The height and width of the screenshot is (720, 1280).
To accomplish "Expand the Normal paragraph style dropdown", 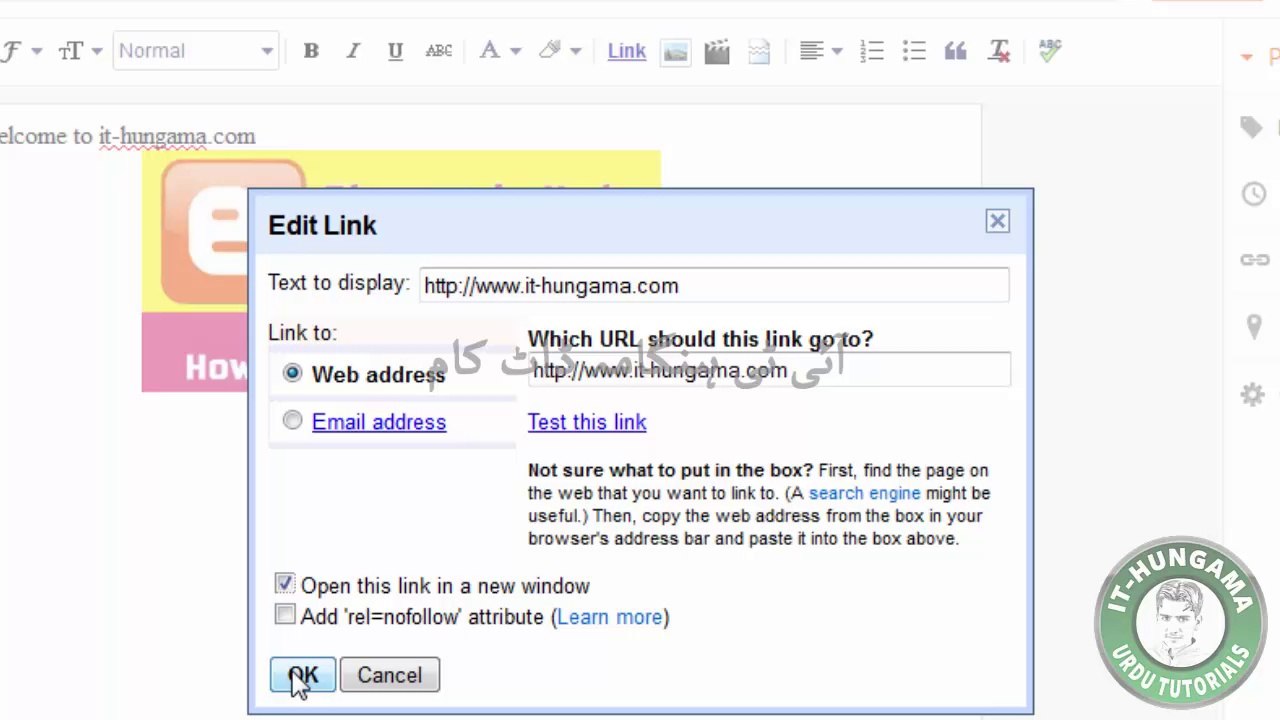I will pos(195,51).
